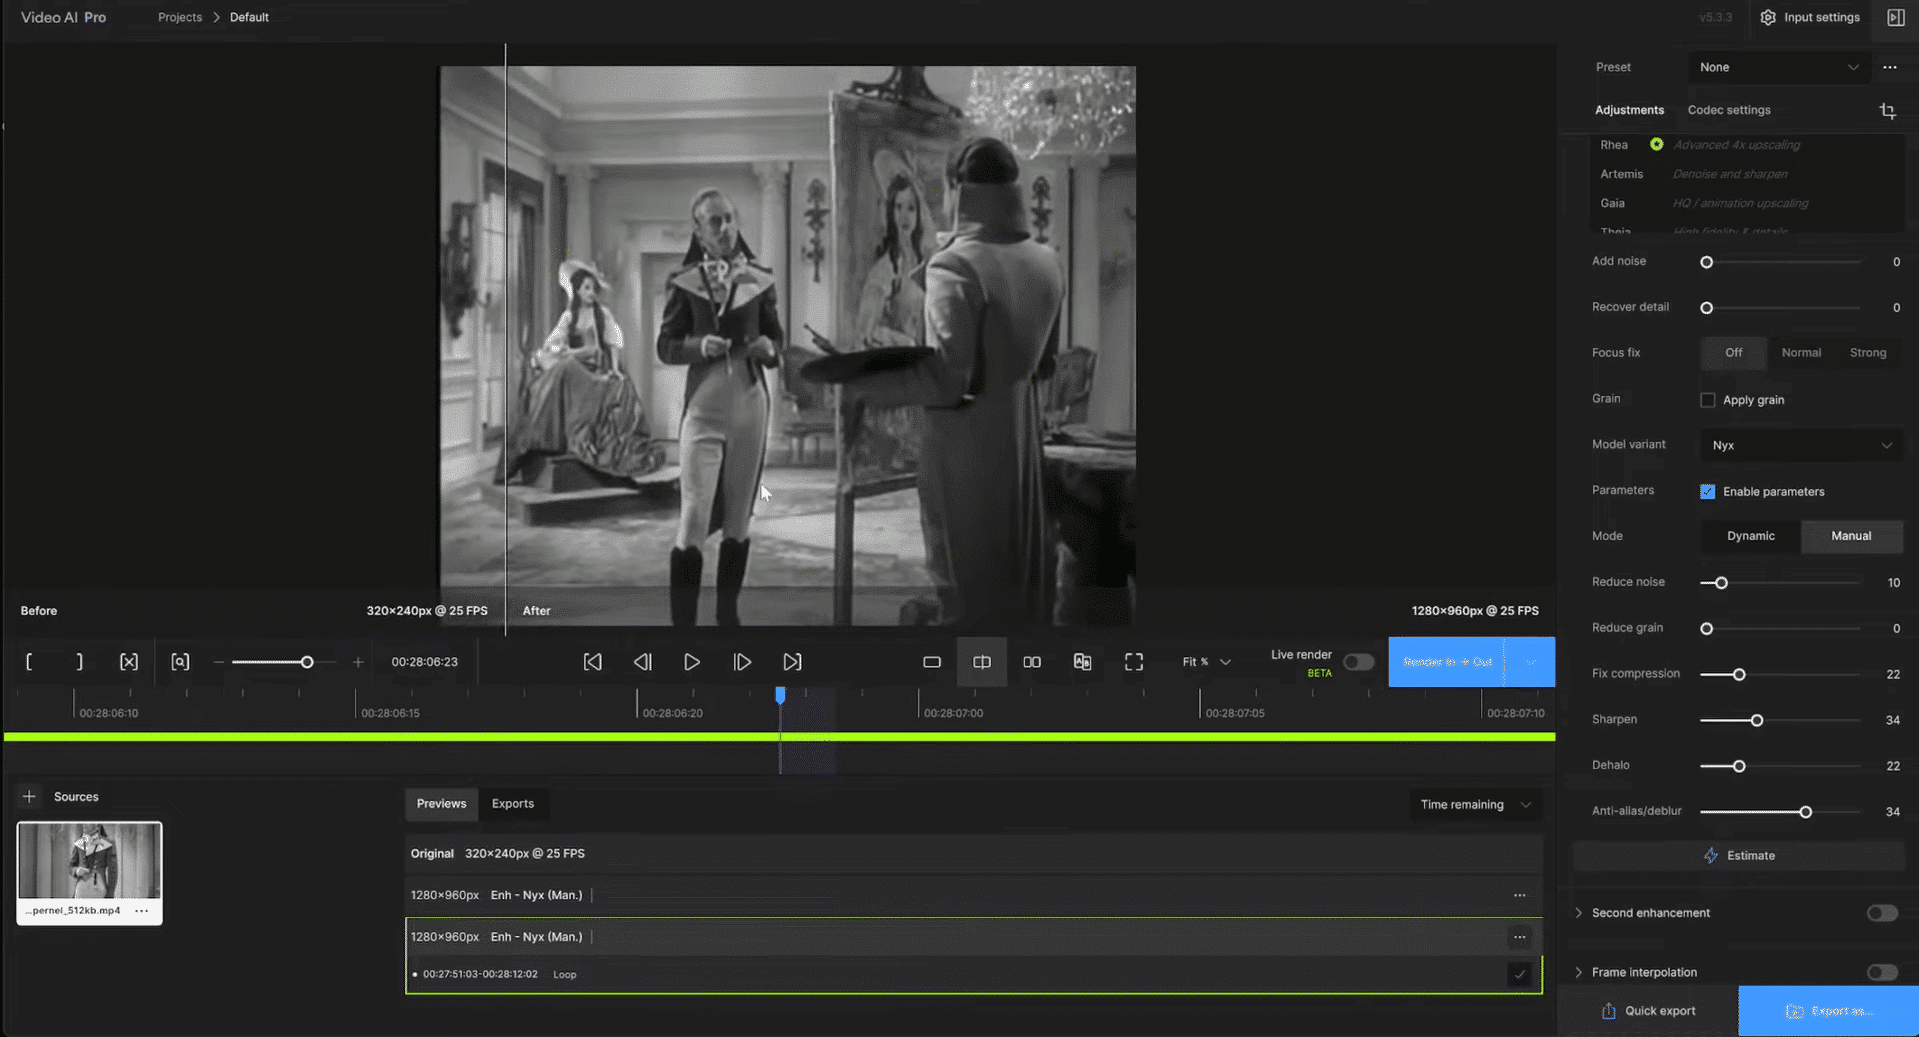The image size is (1919, 1037).
Task: Click the Estimate button
Action: click(x=1739, y=856)
